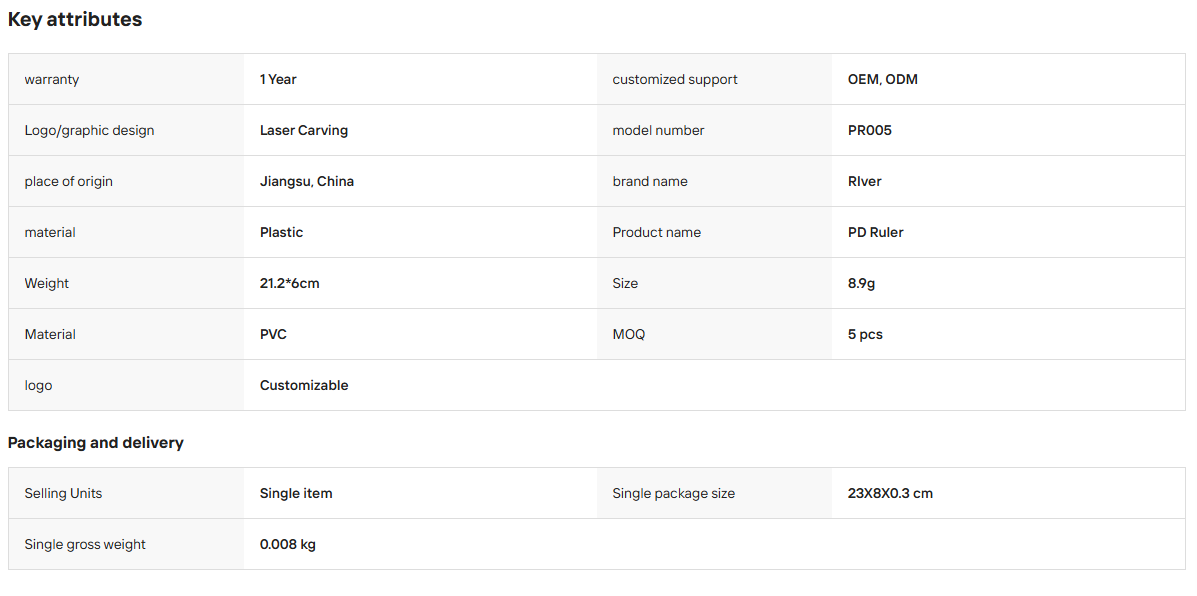The height and width of the screenshot is (596, 1197).
Task: Click the '23X8X0.3 cm' value
Action: 890,494
